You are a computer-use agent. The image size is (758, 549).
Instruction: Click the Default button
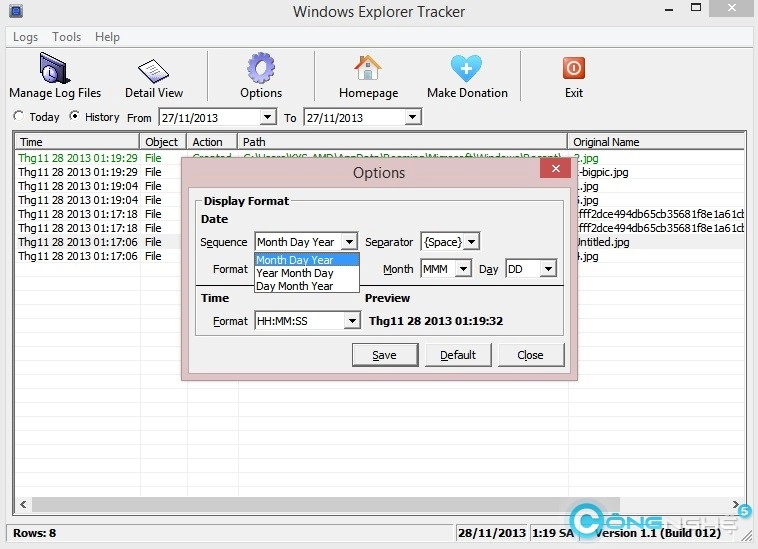coord(458,355)
